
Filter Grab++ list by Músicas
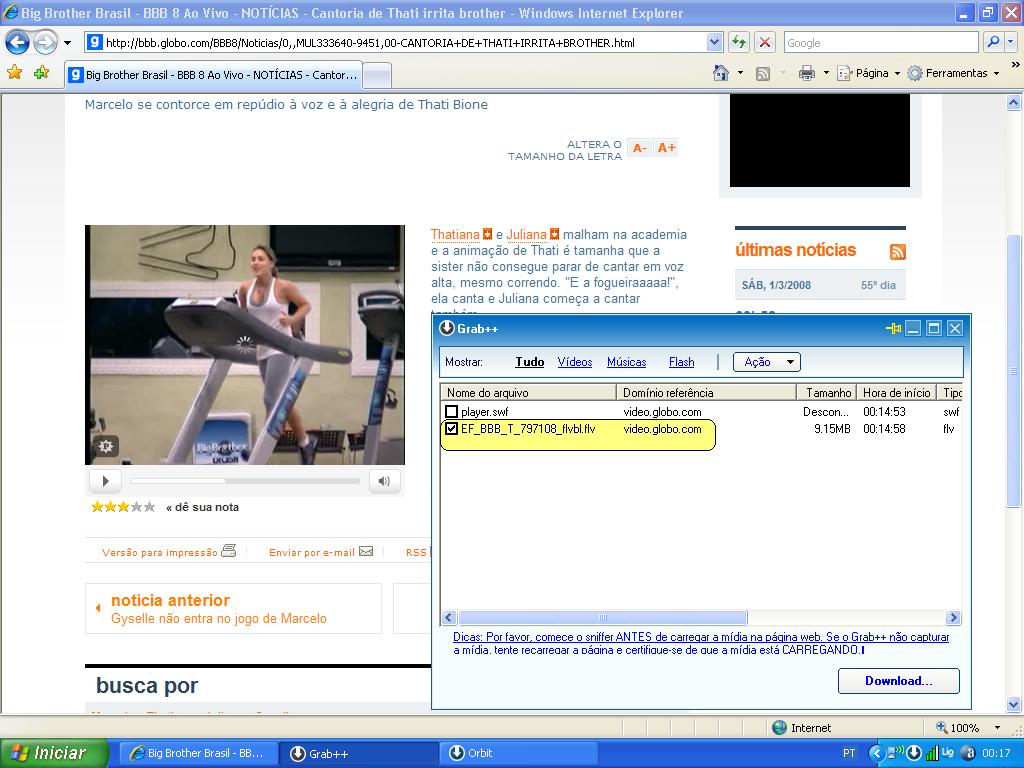click(626, 362)
